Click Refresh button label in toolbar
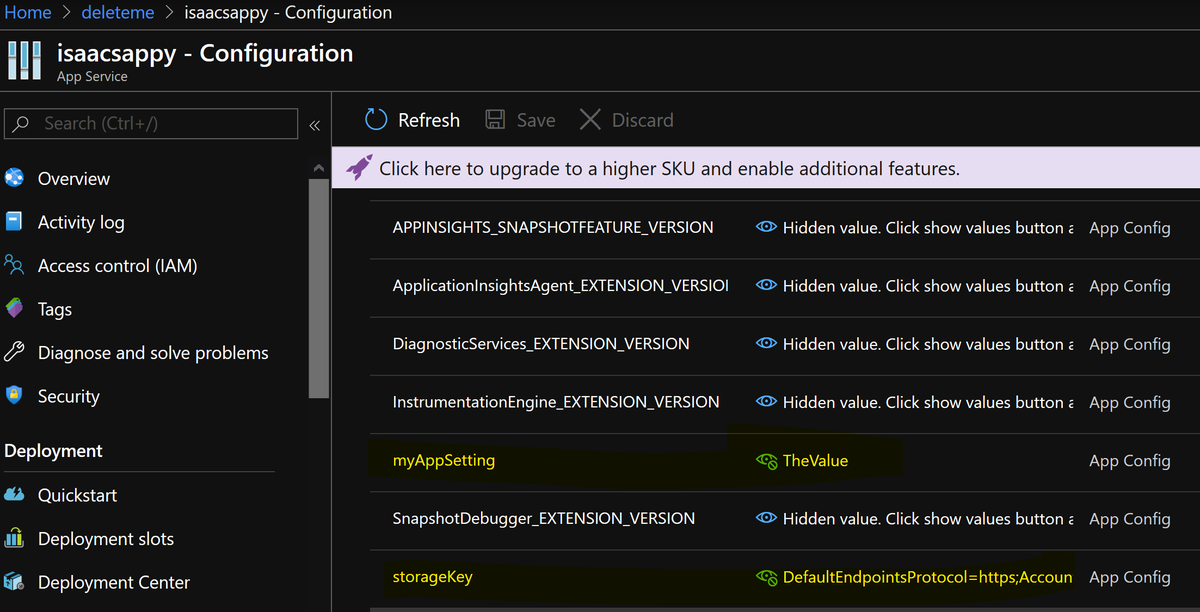Screen dimensions: 1200x612 429,120
